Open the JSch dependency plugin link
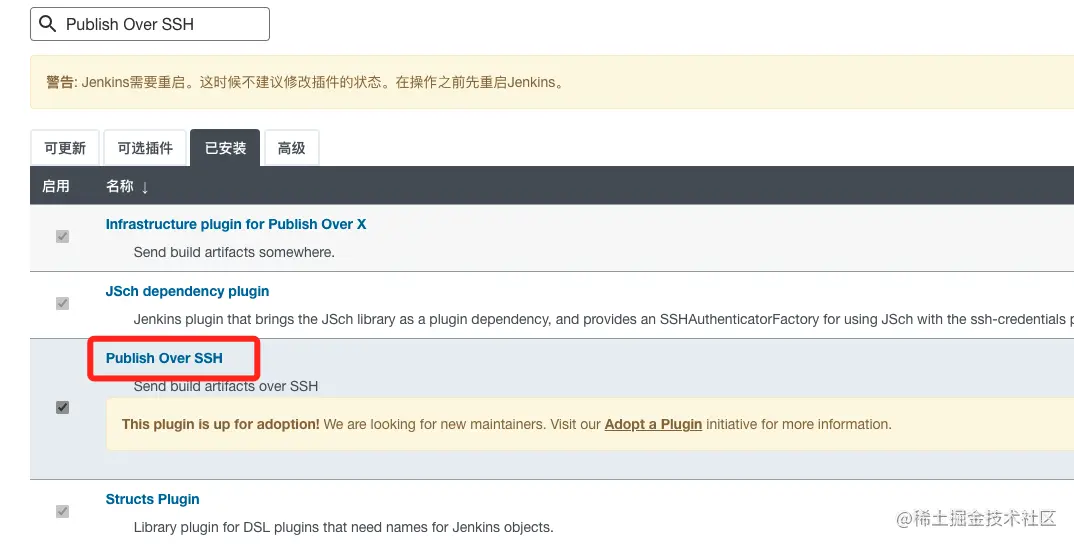1074x546 pixels. [187, 291]
